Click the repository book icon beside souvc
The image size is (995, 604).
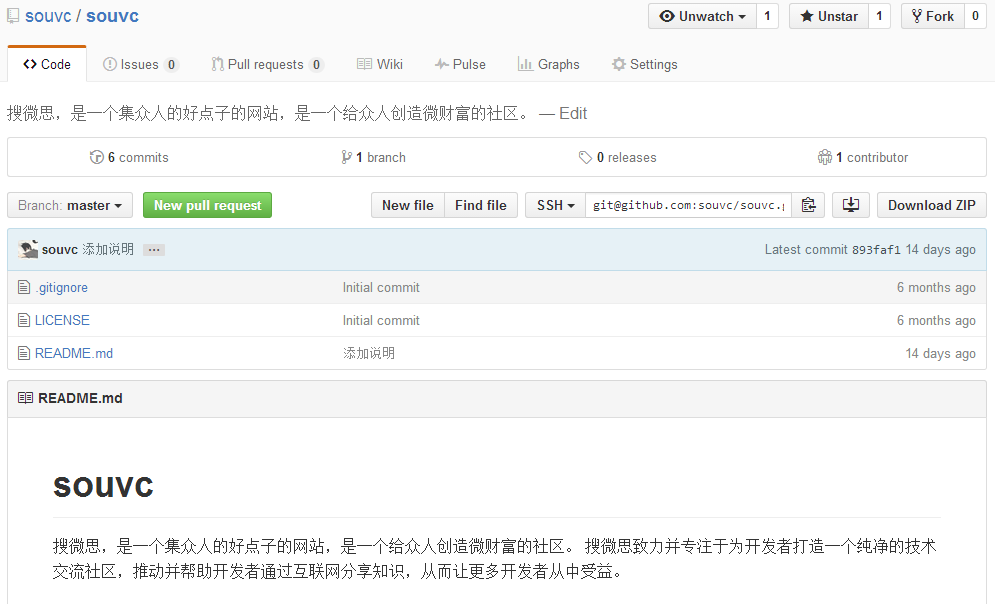[13, 16]
